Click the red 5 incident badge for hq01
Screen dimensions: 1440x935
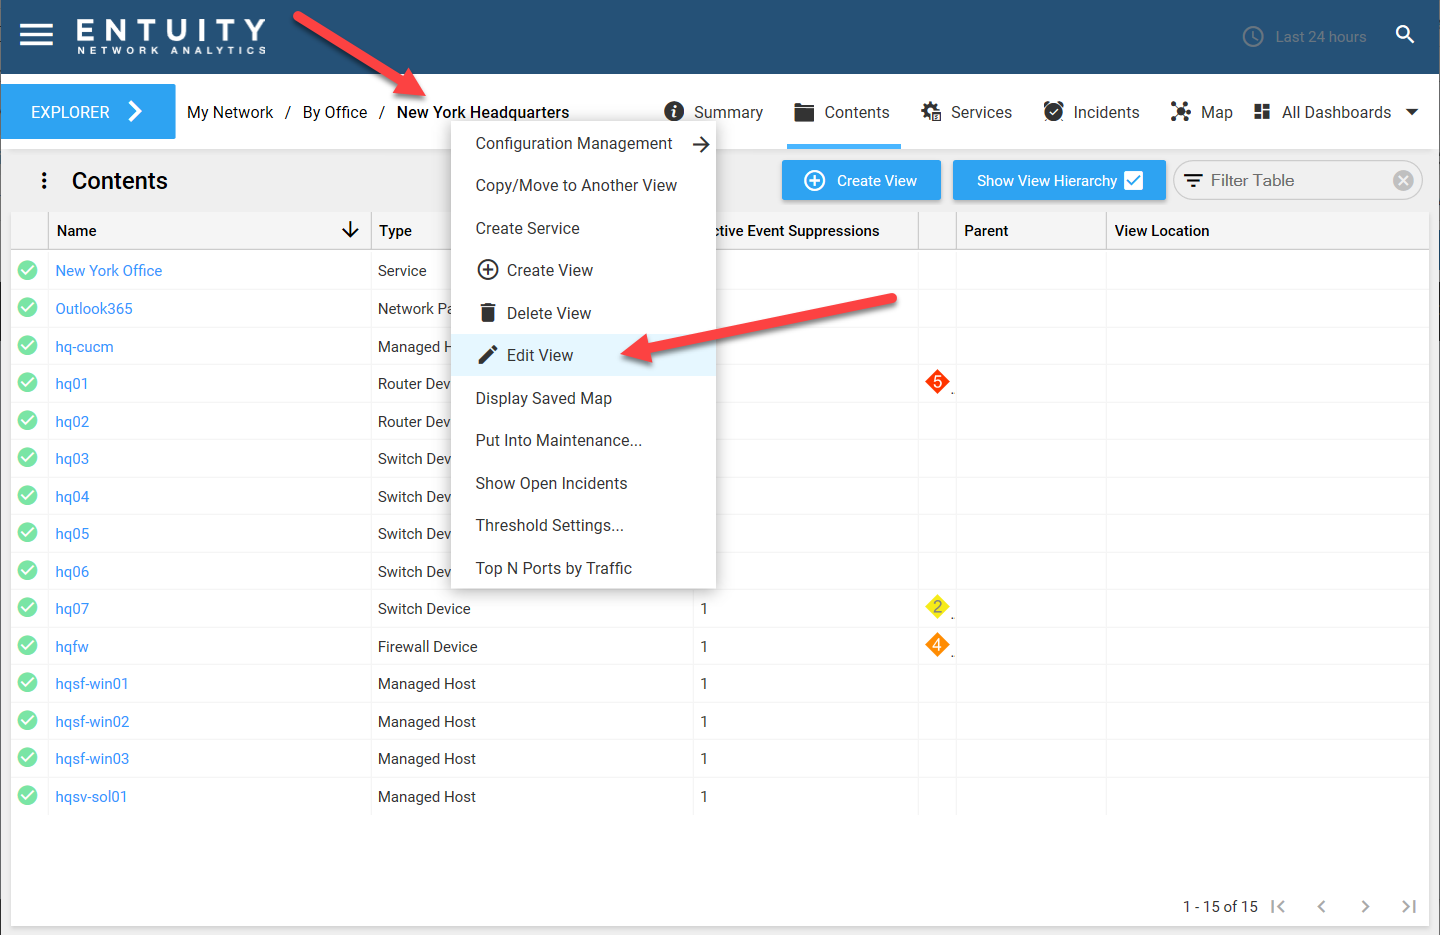click(x=937, y=382)
